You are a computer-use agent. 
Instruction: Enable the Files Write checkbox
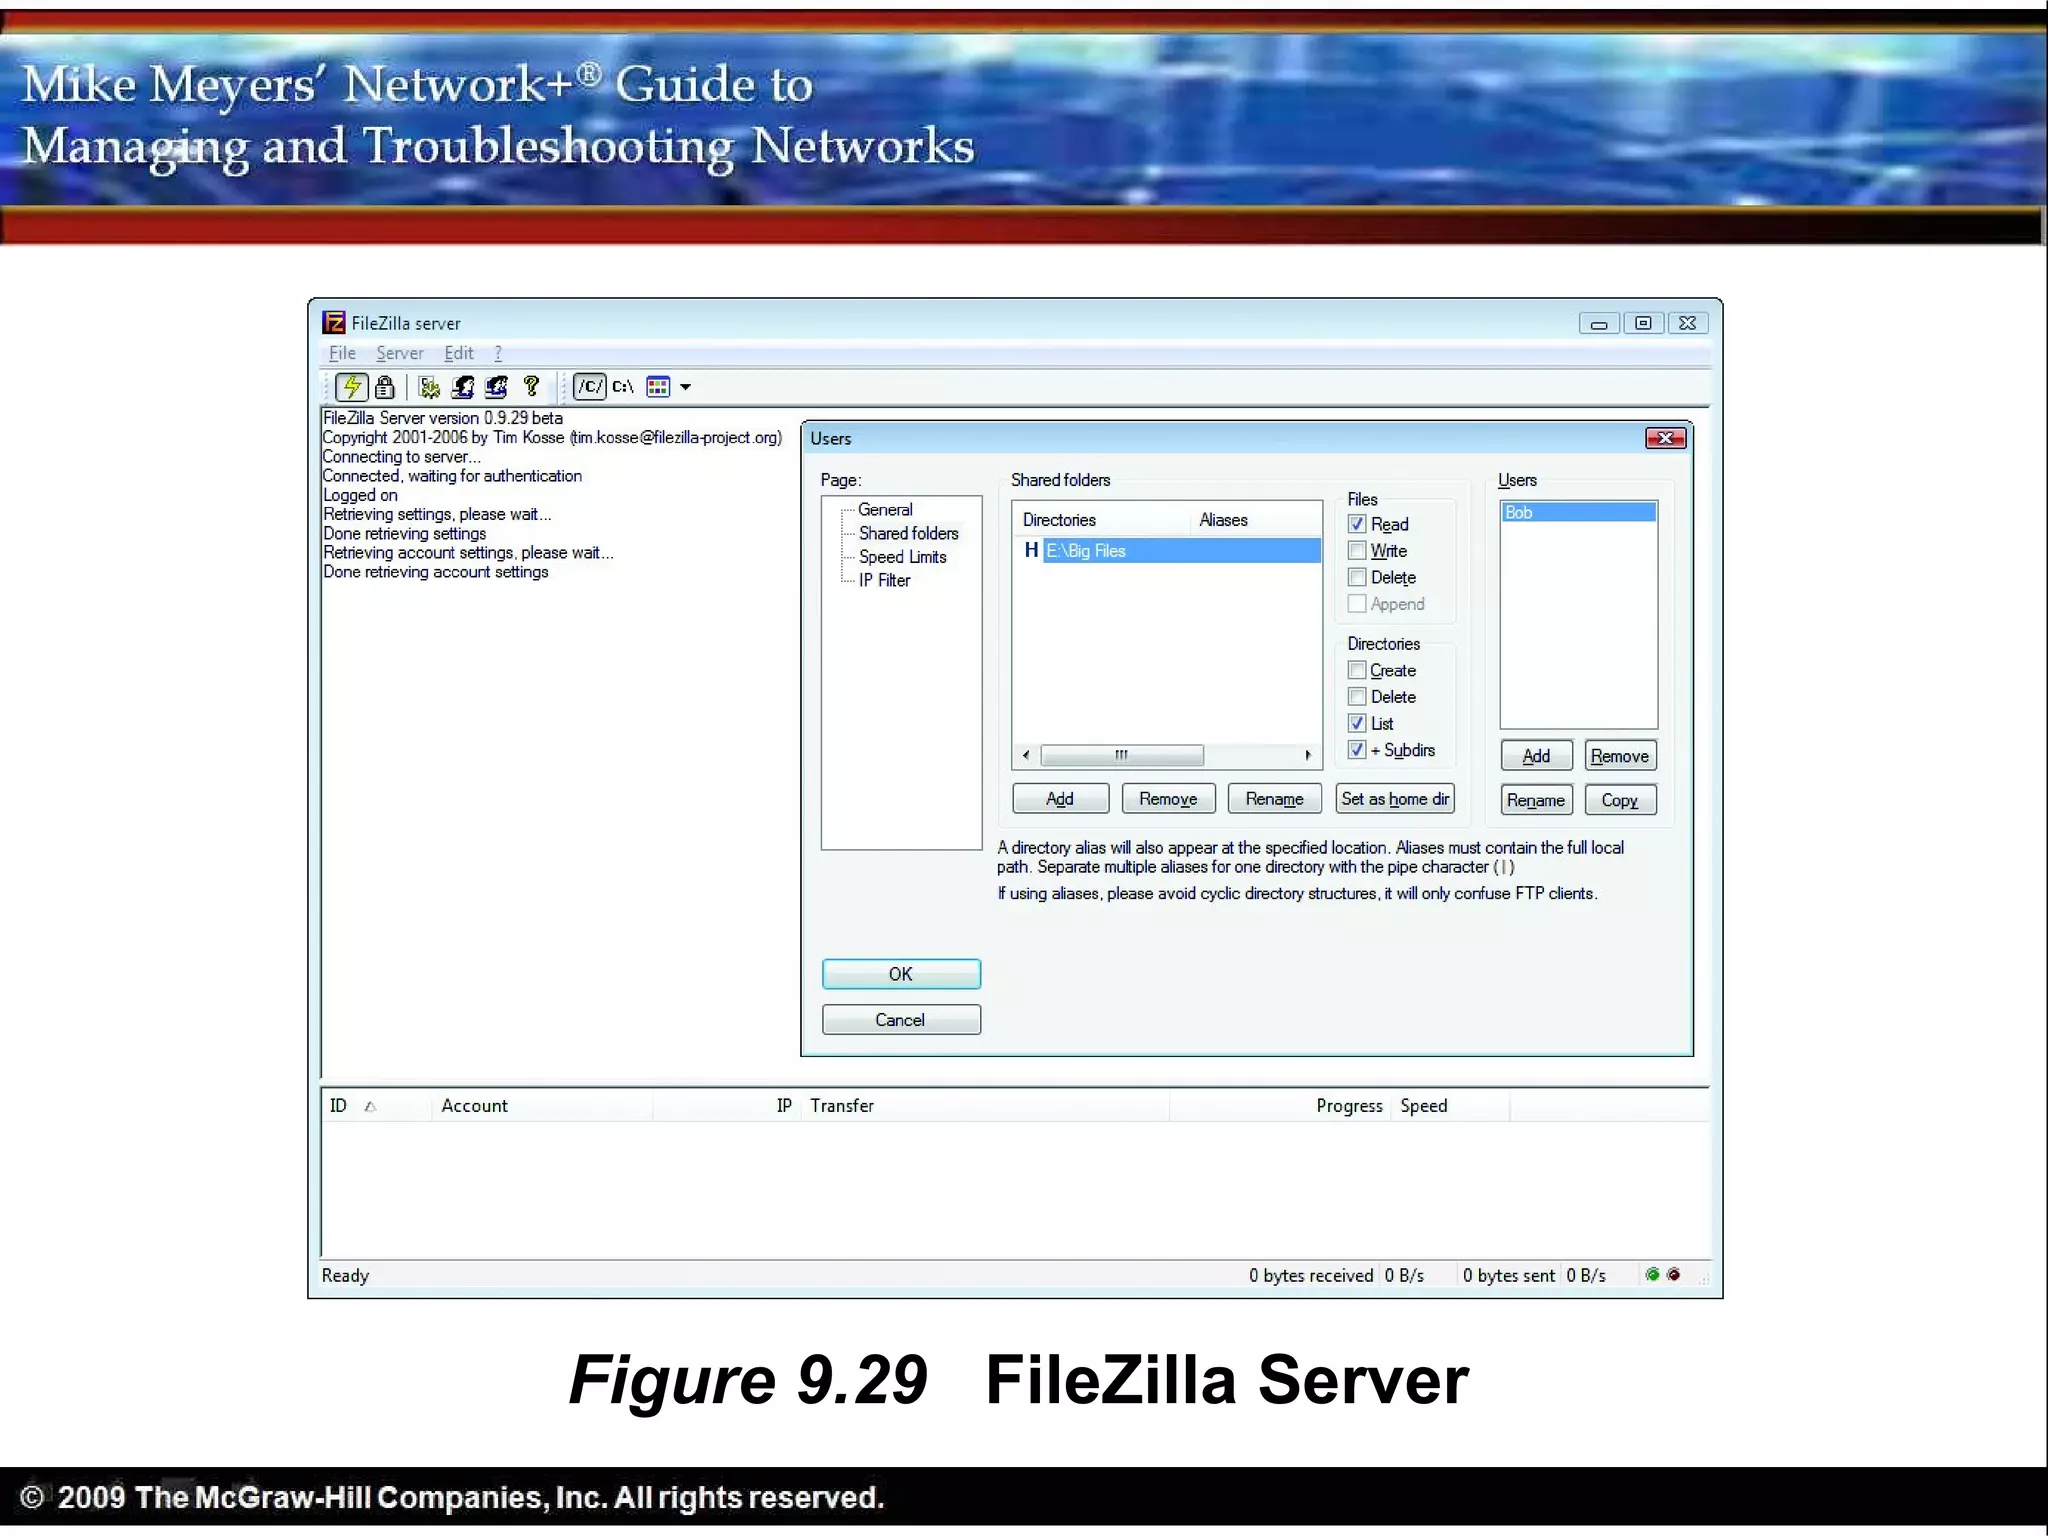[1357, 550]
